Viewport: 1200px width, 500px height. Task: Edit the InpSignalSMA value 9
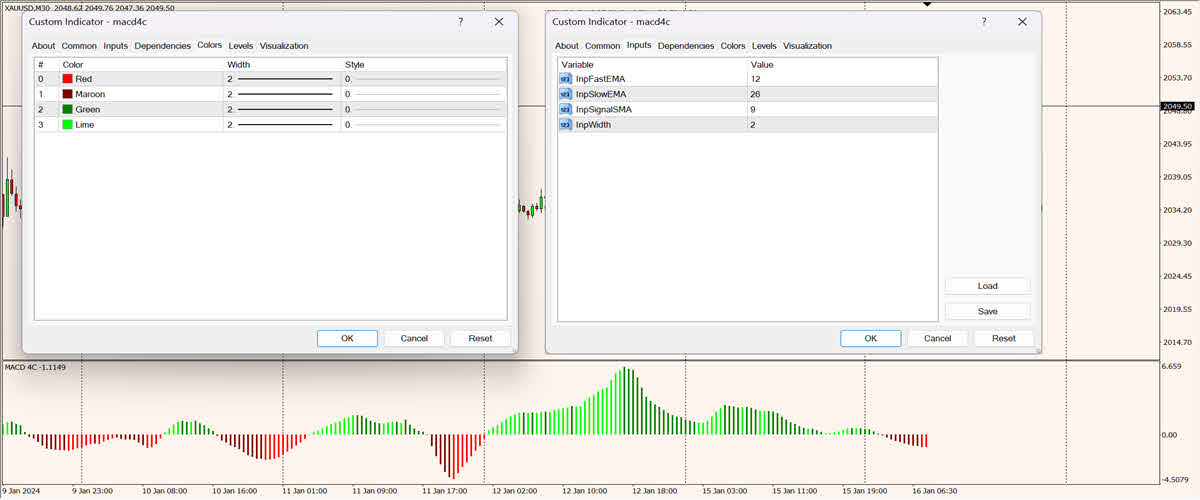pyautogui.click(x=842, y=109)
